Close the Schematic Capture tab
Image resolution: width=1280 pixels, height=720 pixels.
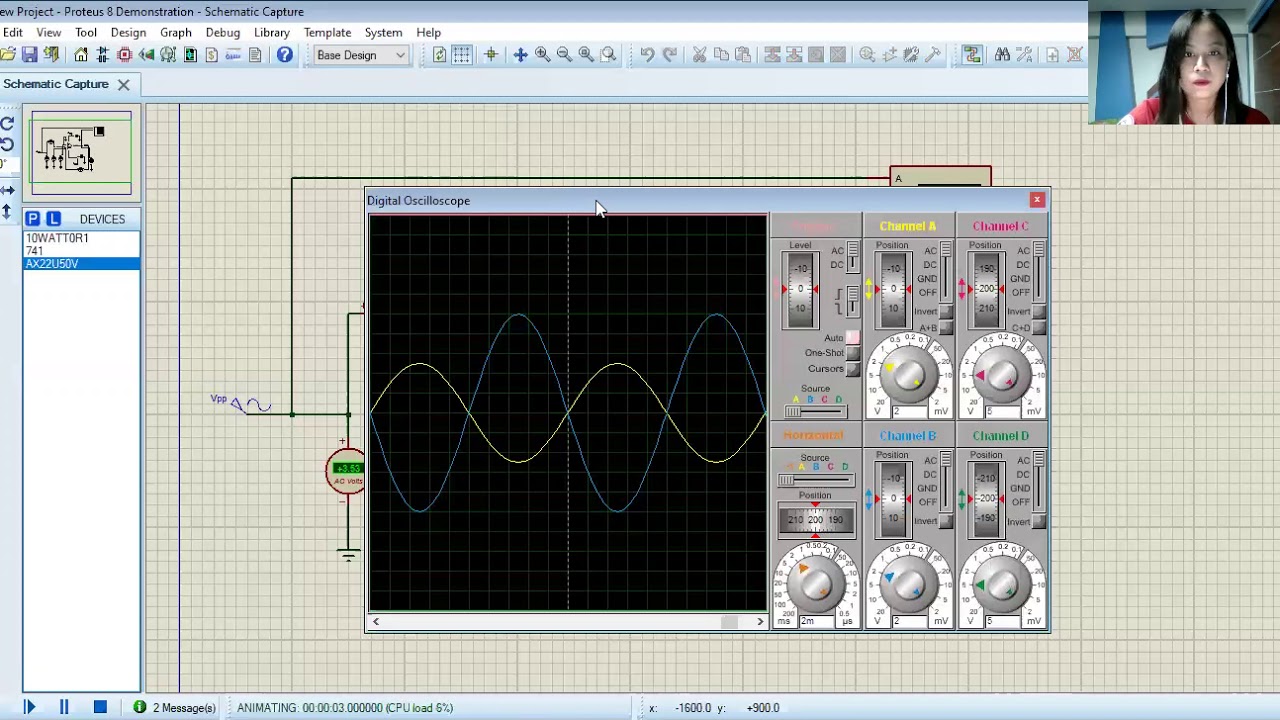point(123,85)
